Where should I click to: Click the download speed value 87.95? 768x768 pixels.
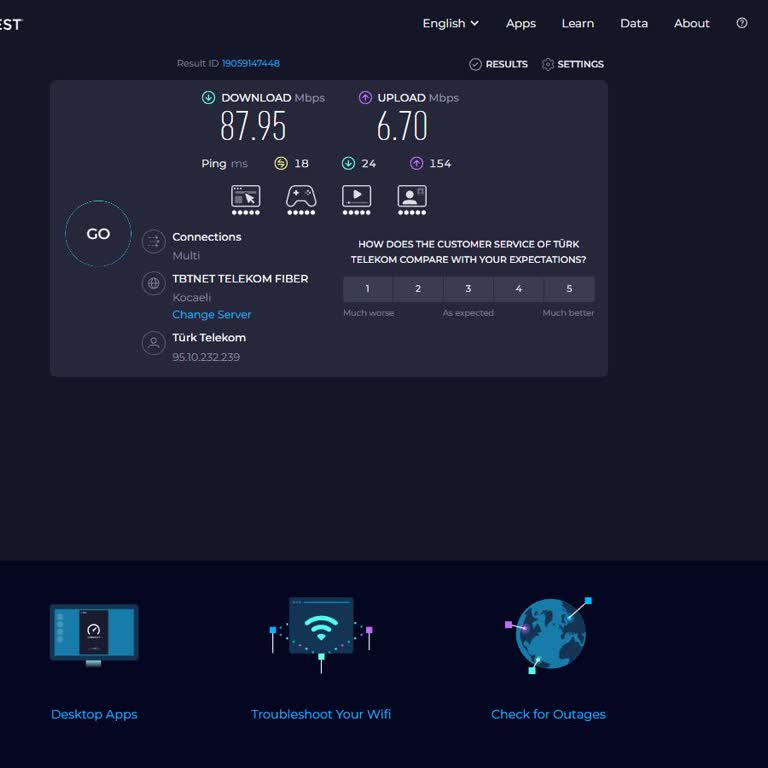[253, 126]
